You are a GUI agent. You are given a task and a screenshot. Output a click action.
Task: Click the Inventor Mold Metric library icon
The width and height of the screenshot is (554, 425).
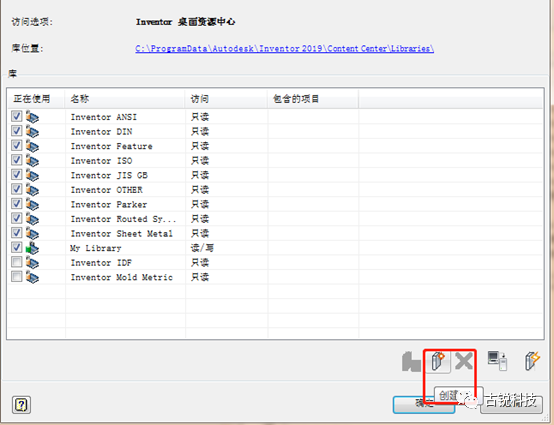click(x=32, y=277)
